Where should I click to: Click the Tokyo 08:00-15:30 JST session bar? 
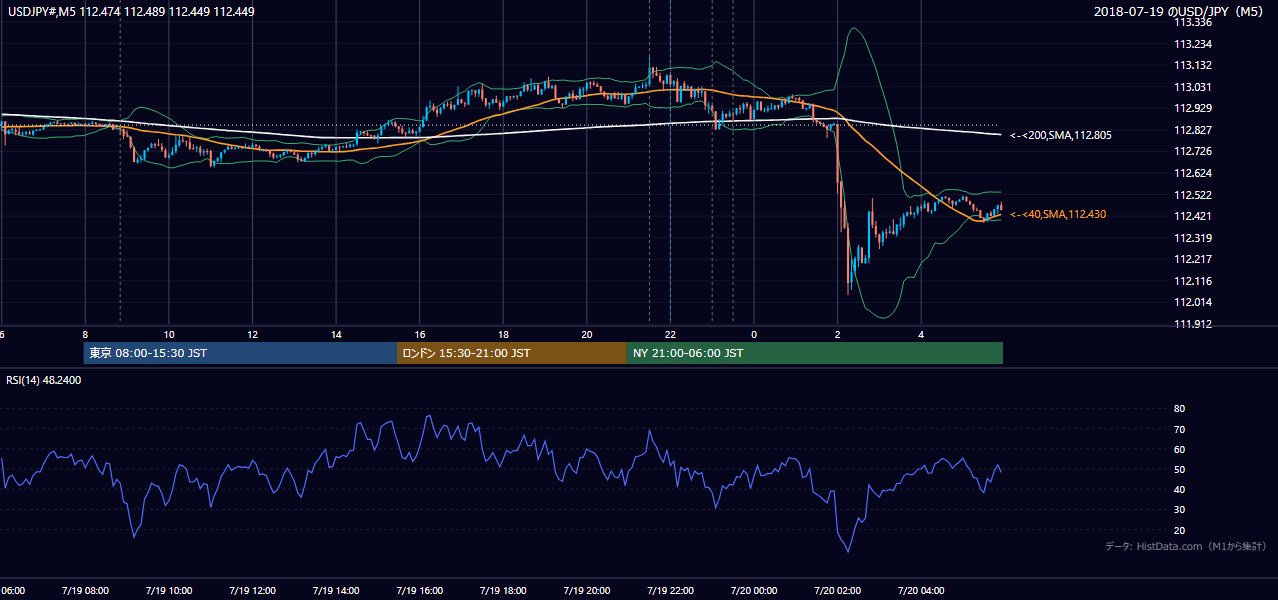pyautogui.click(x=240, y=353)
